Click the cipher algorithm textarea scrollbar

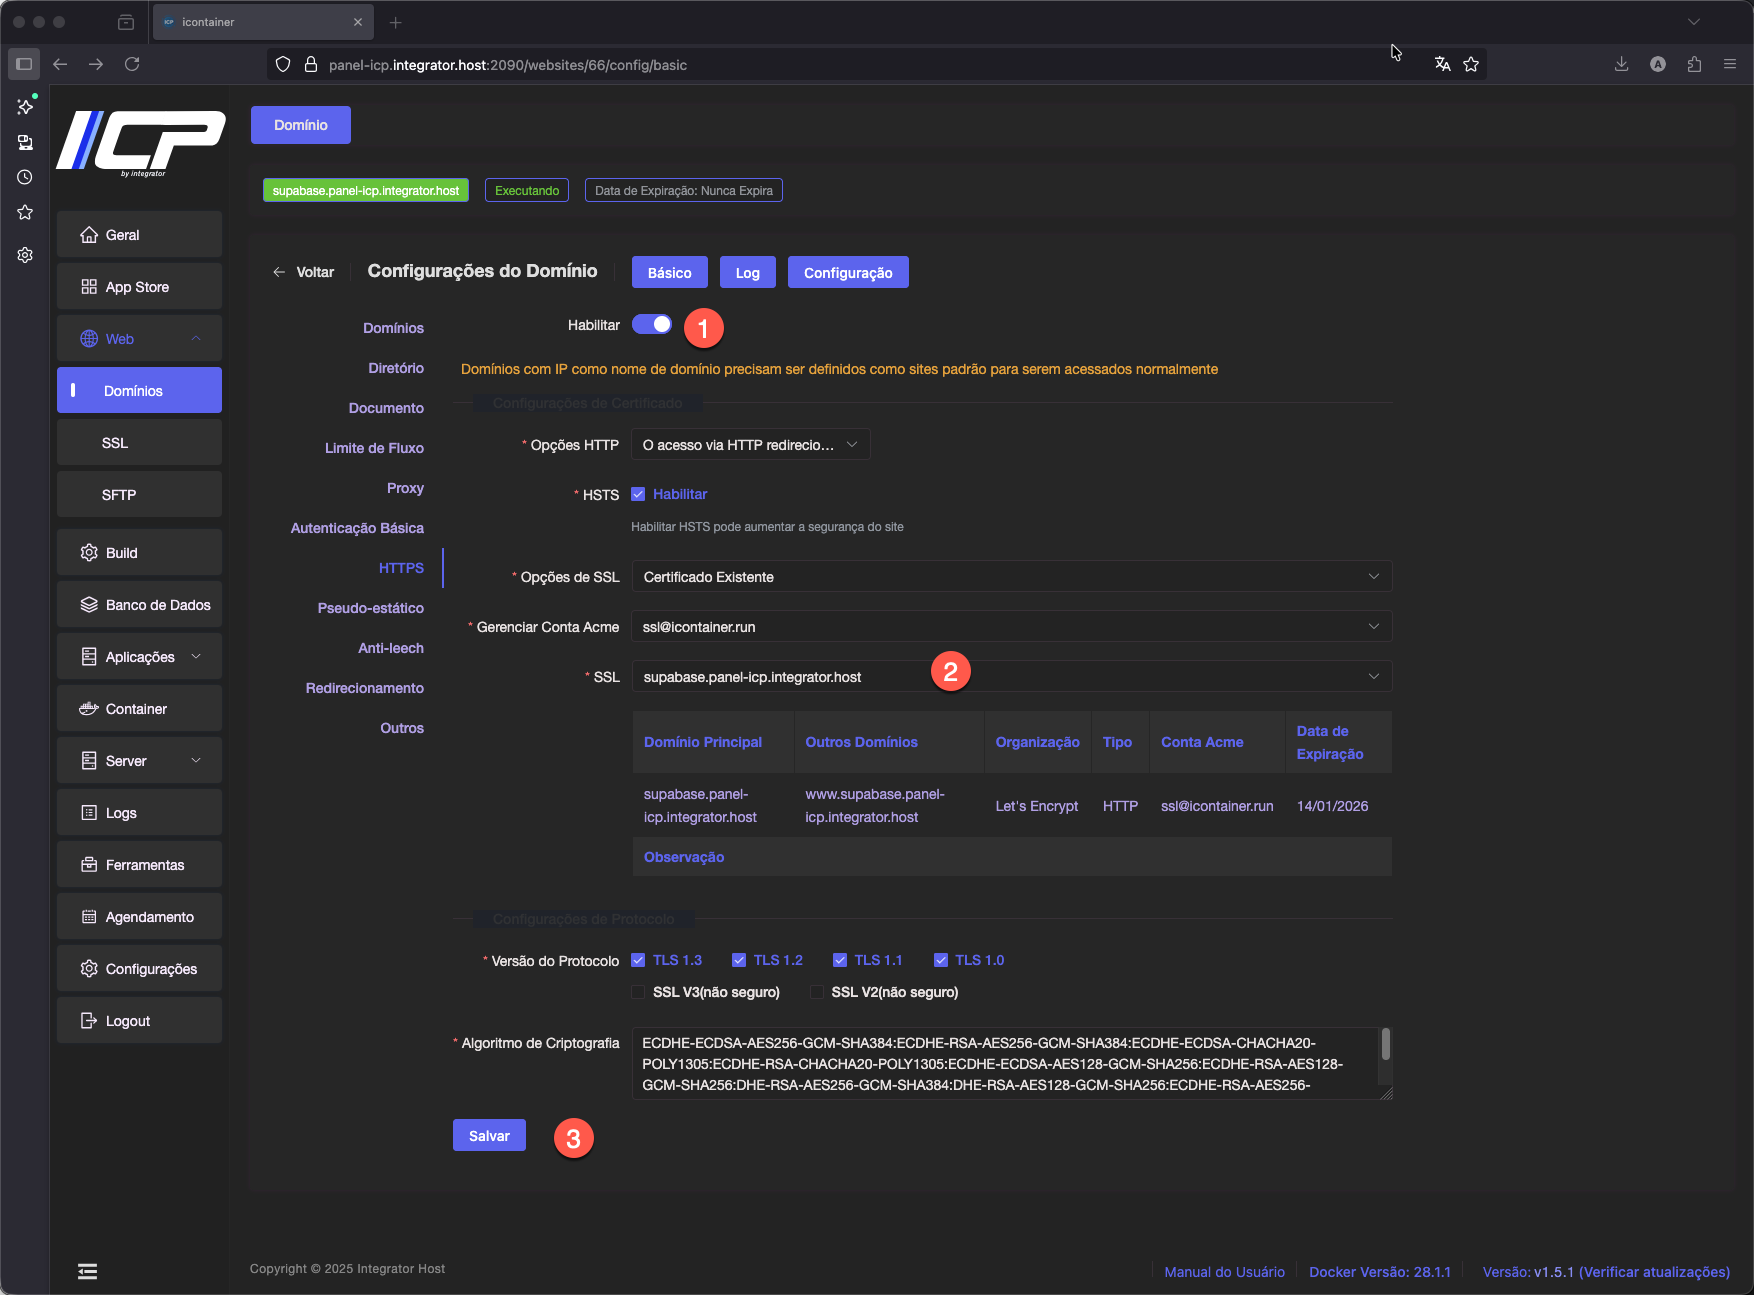coord(1385,1045)
